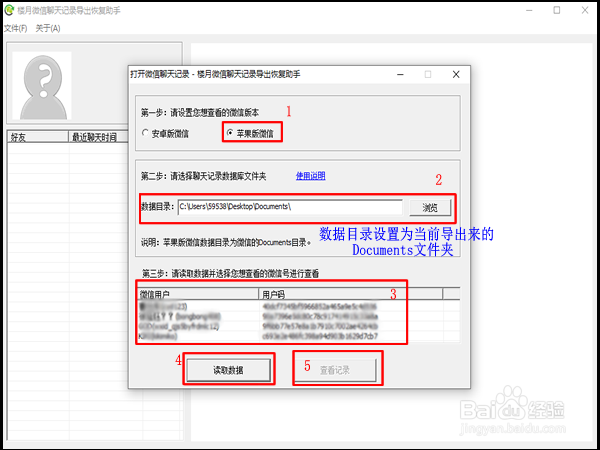
Task: Click the placeholder avatar picture
Action: click(x=42, y=85)
